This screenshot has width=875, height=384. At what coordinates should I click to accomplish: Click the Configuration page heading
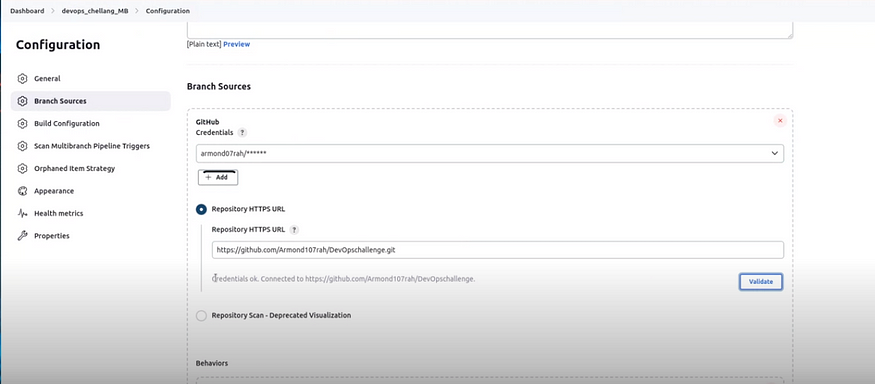(58, 45)
